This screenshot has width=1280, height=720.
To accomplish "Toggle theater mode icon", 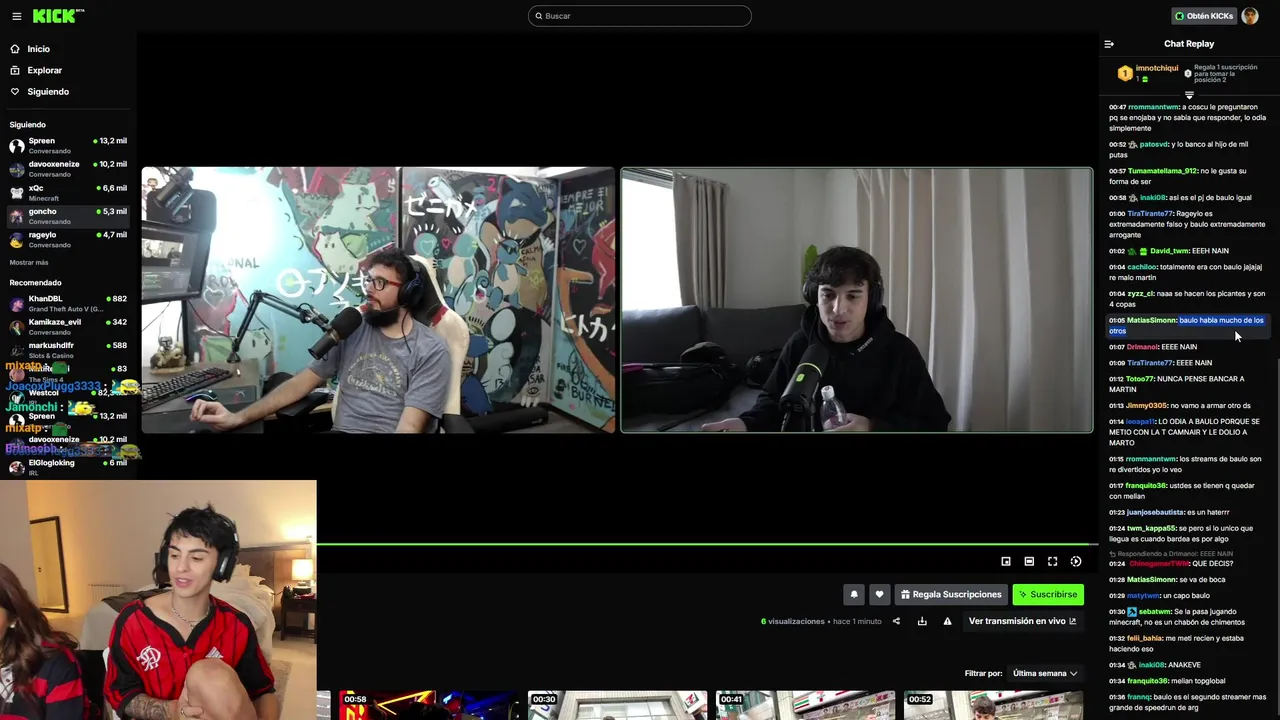I will [1029, 562].
